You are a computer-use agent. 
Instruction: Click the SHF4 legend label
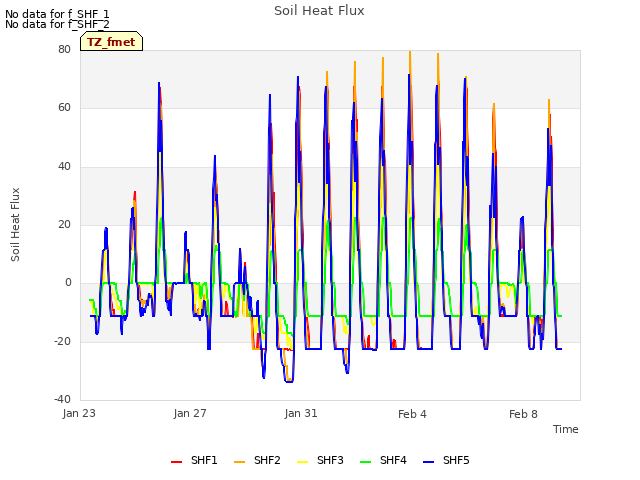click(393, 460)
